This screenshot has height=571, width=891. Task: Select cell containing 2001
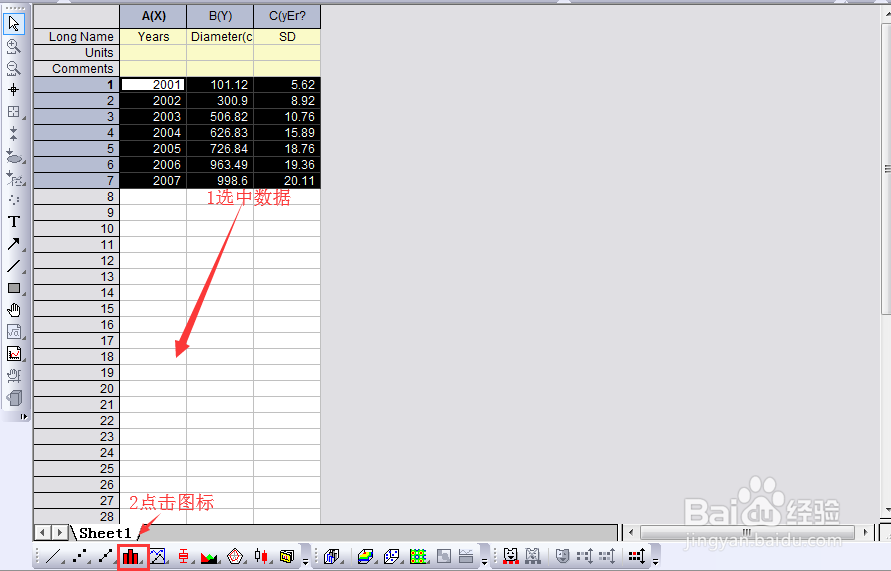click(153, 85)
